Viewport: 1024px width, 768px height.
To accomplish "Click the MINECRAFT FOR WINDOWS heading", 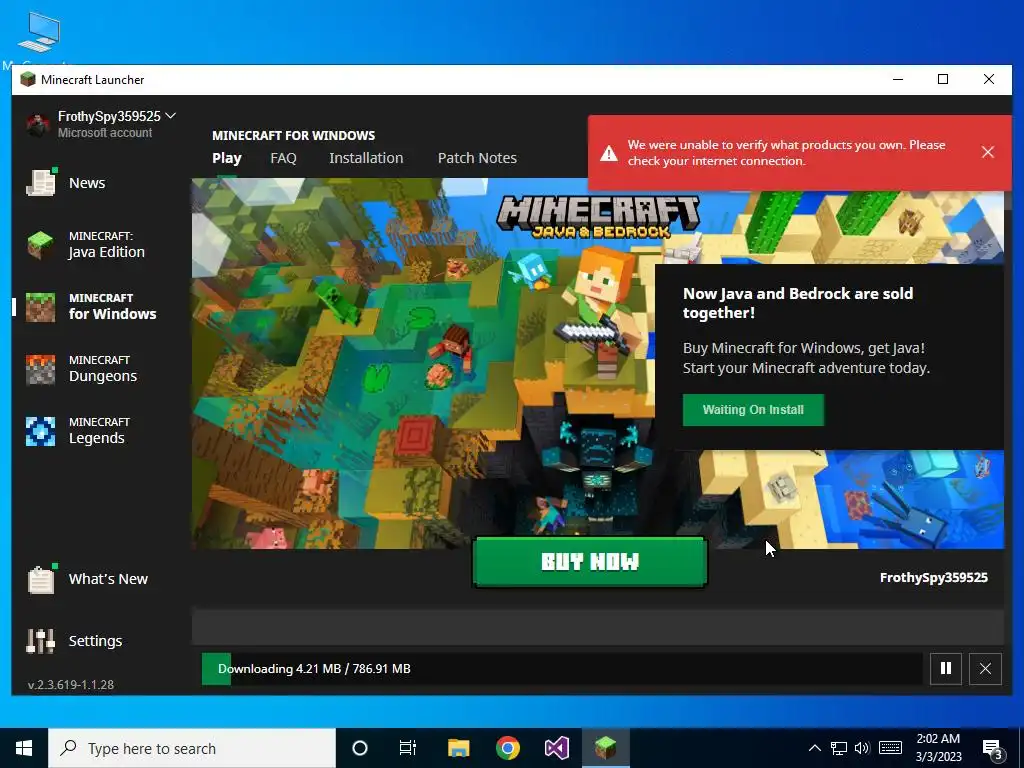I will (293, 136).
